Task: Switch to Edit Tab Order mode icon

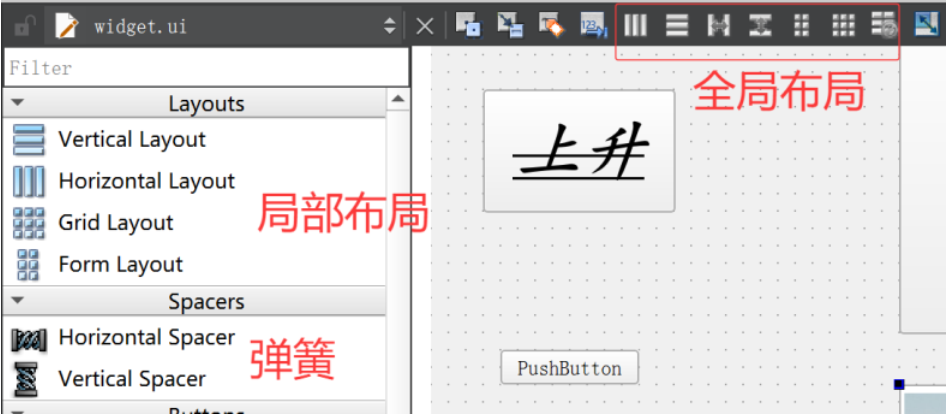Action: 594,26
